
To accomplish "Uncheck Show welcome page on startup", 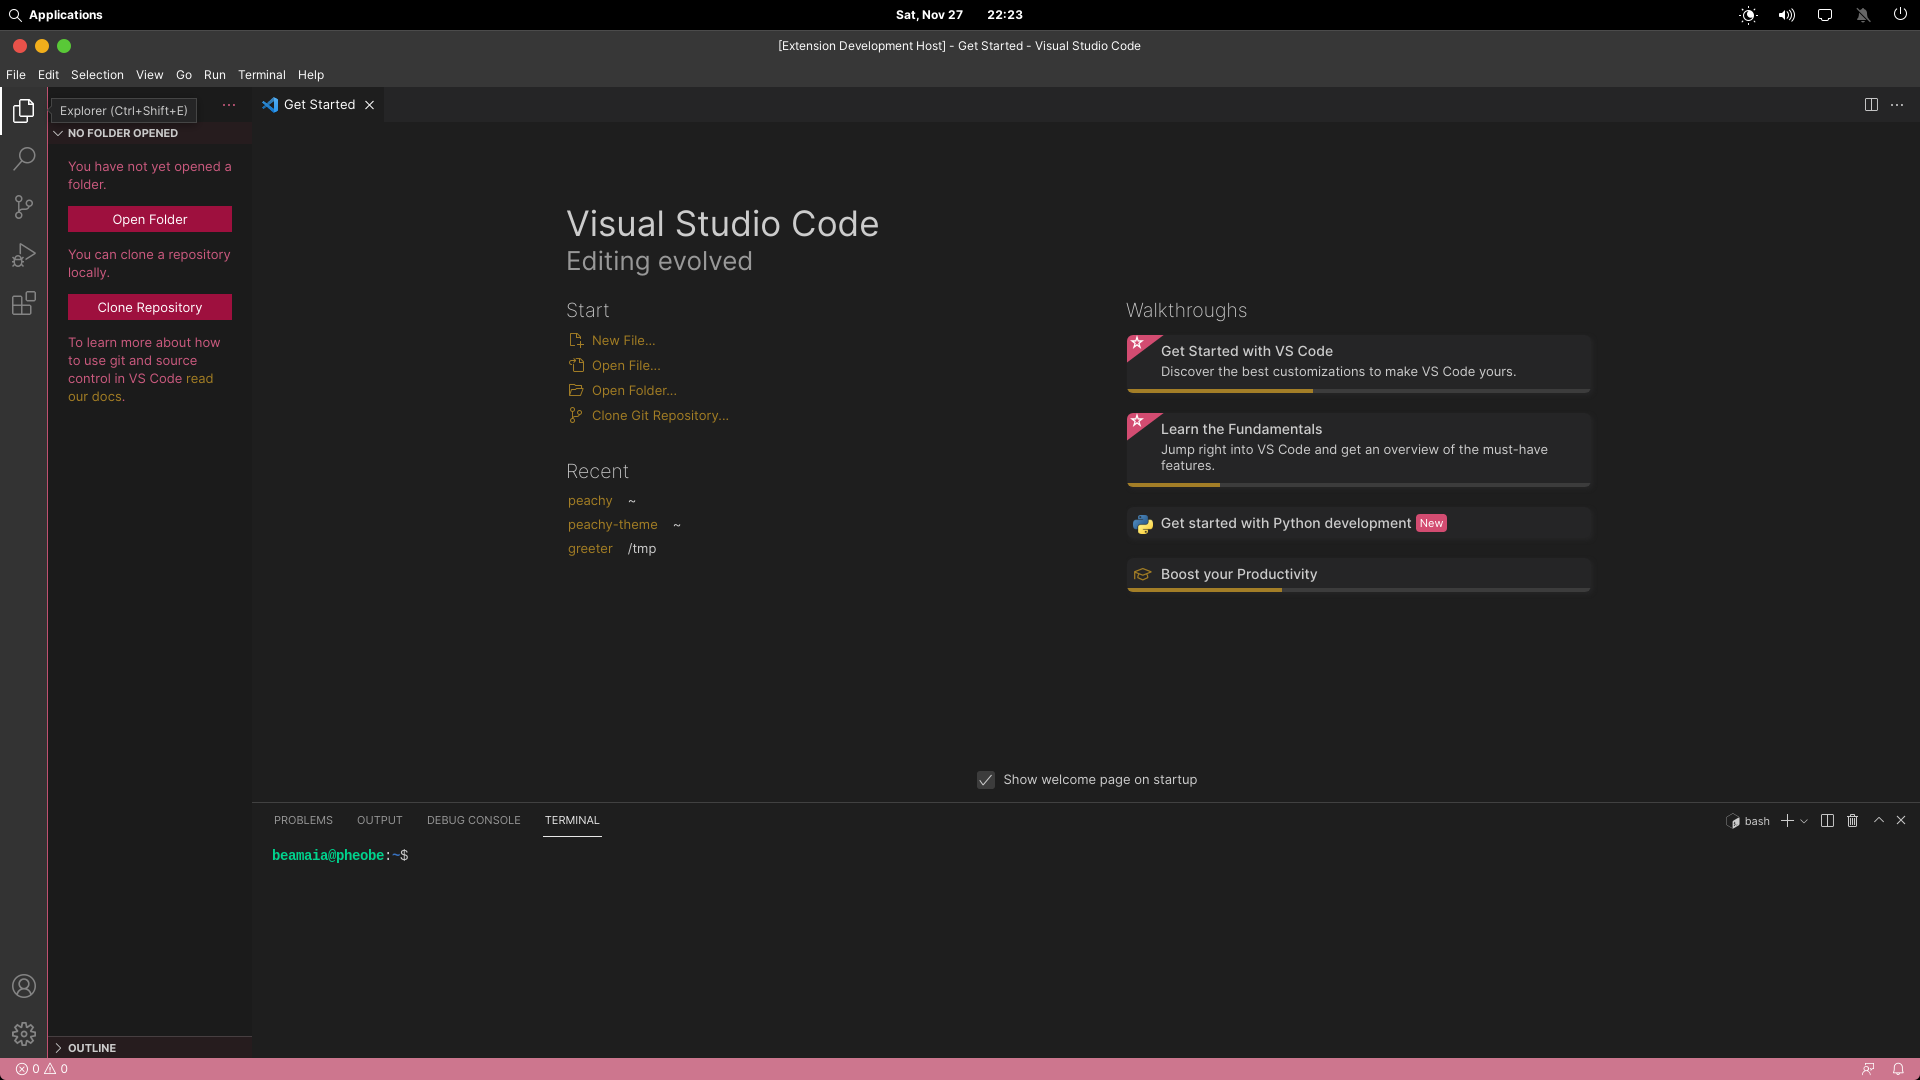I will click(986, 780).
